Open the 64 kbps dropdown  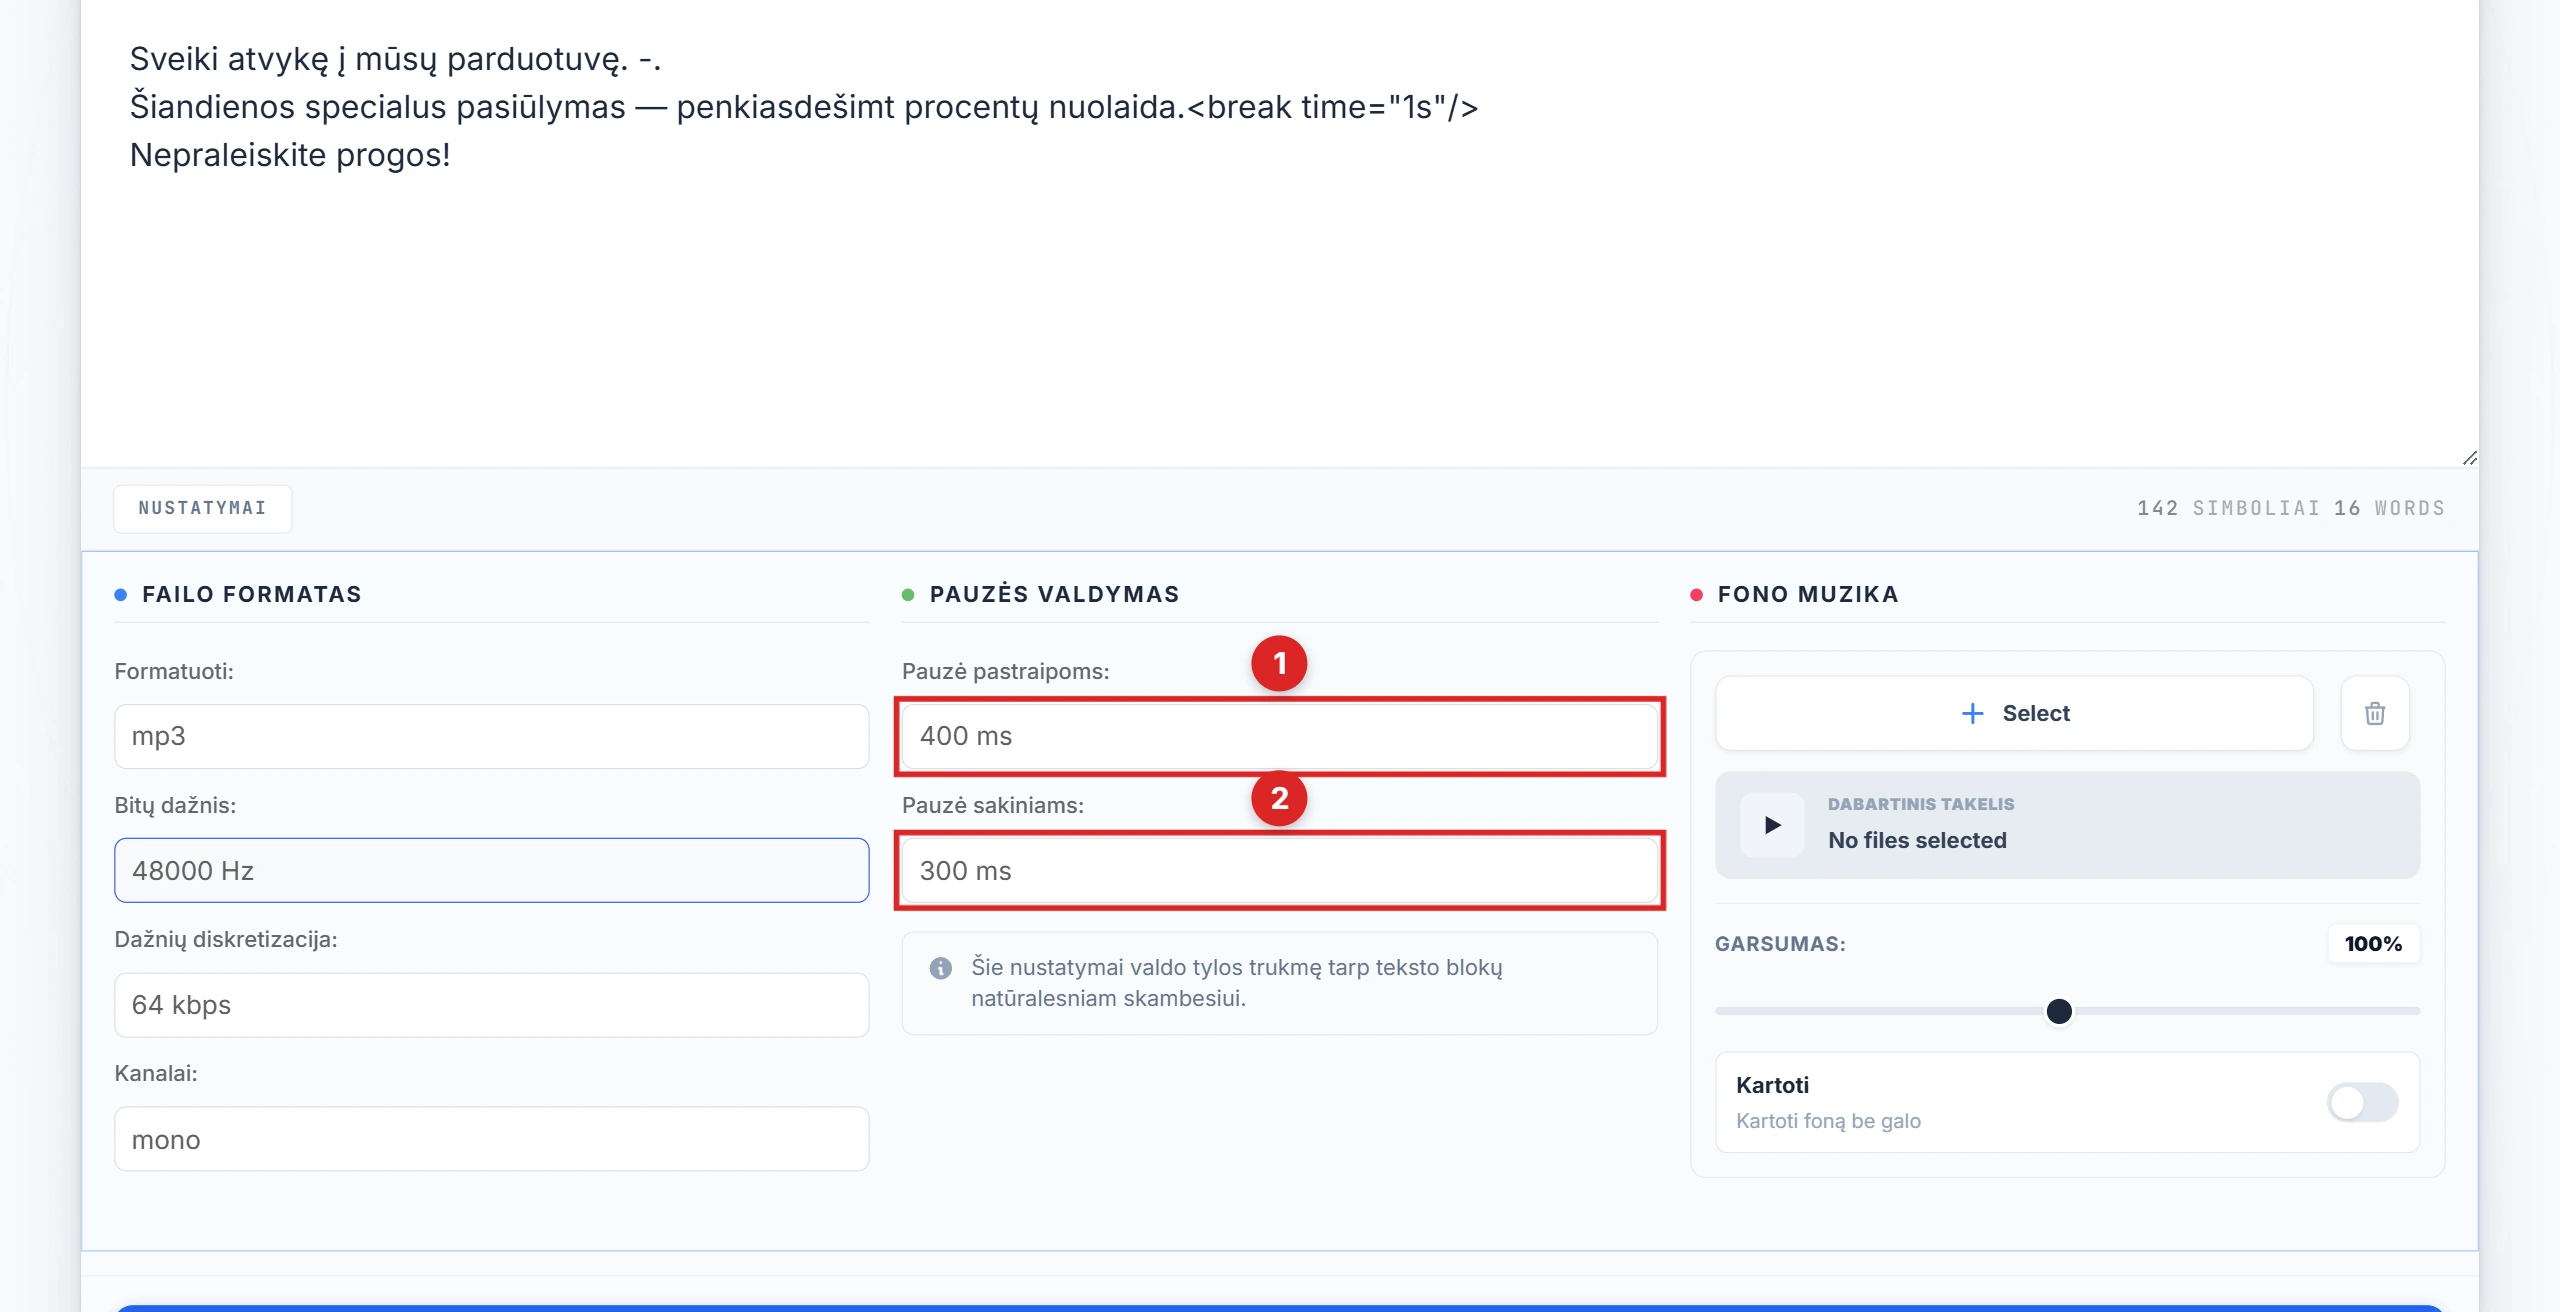pos(491,1005)
